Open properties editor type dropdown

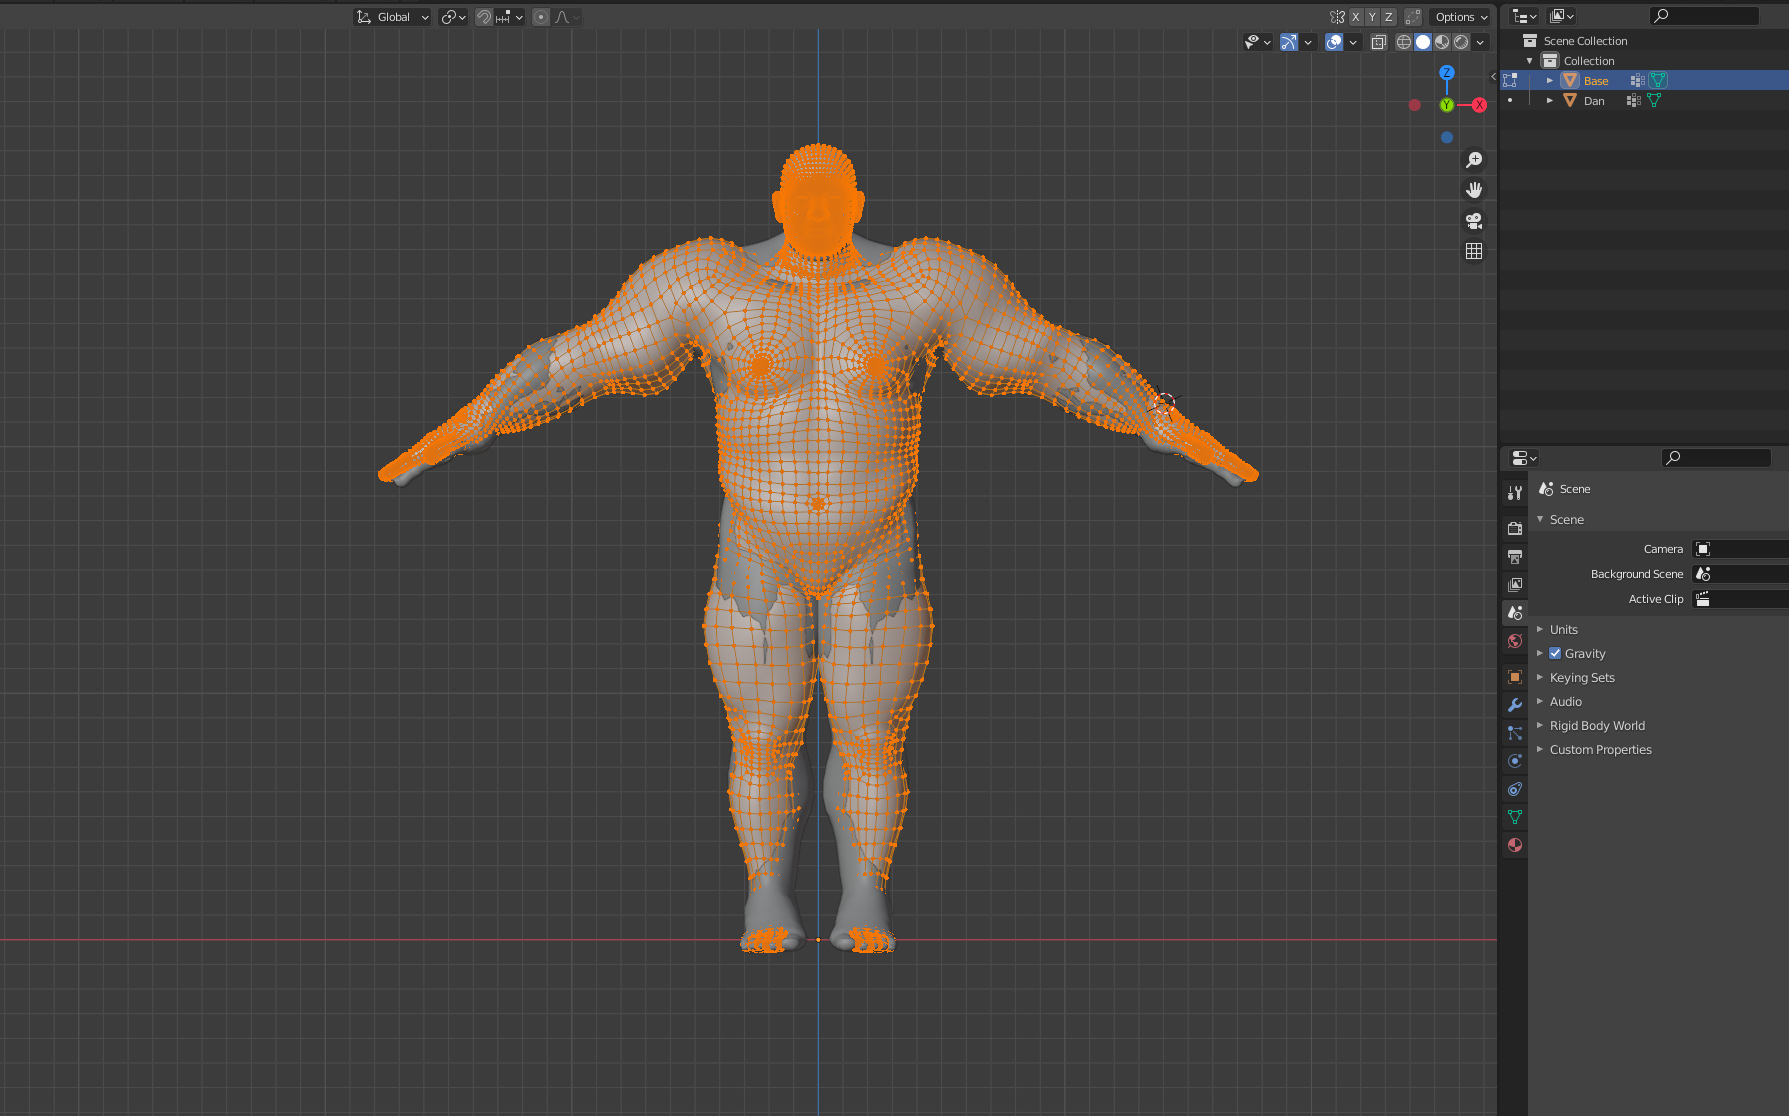[1524, 458]
